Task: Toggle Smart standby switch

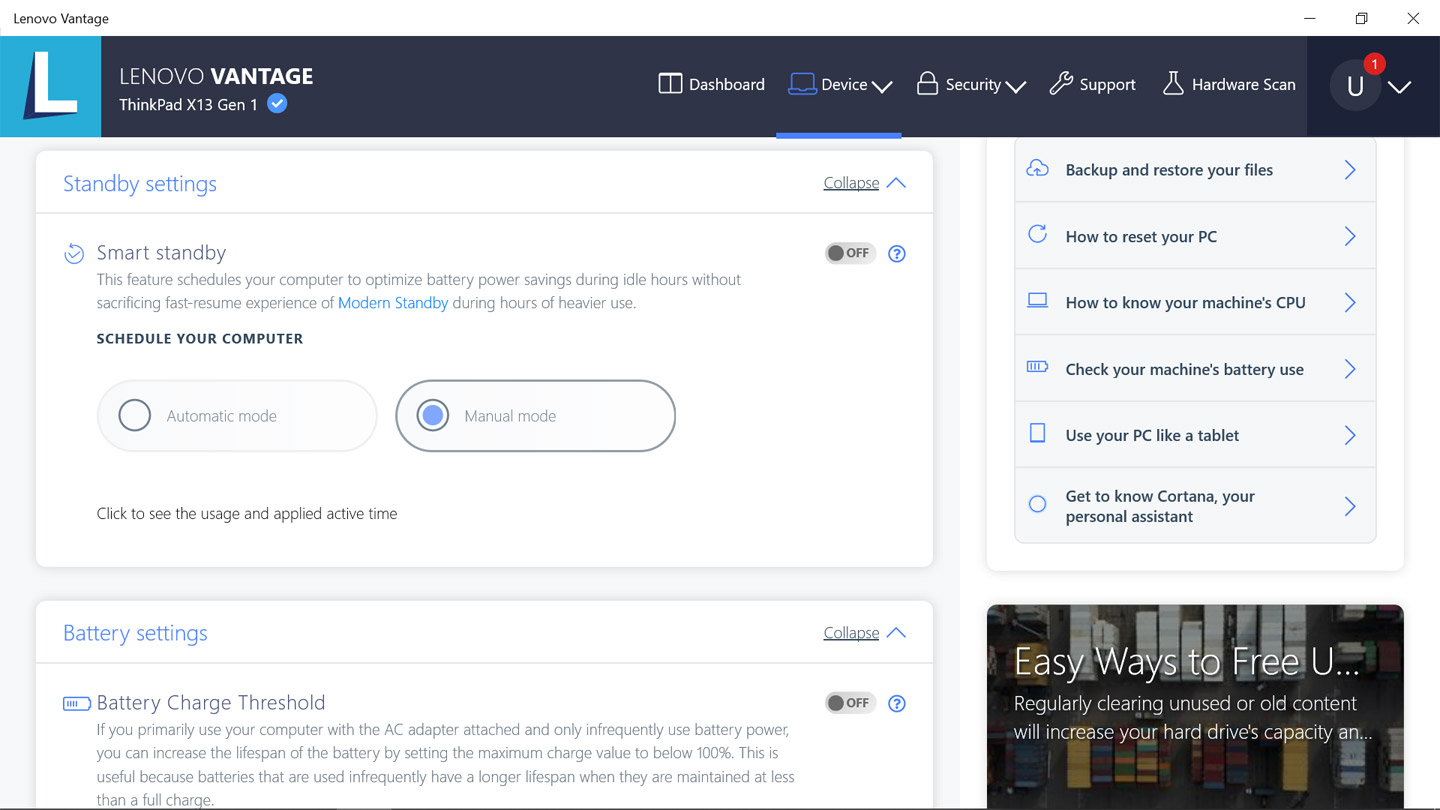Action: [850, 253]
